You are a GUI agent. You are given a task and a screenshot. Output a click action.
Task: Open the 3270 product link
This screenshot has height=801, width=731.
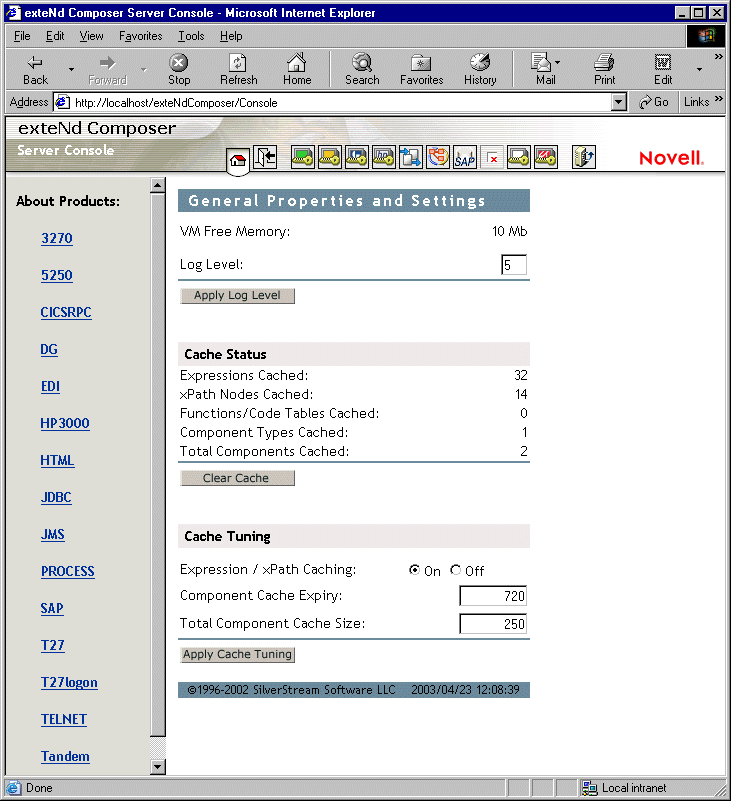click(x=57, y=239)
